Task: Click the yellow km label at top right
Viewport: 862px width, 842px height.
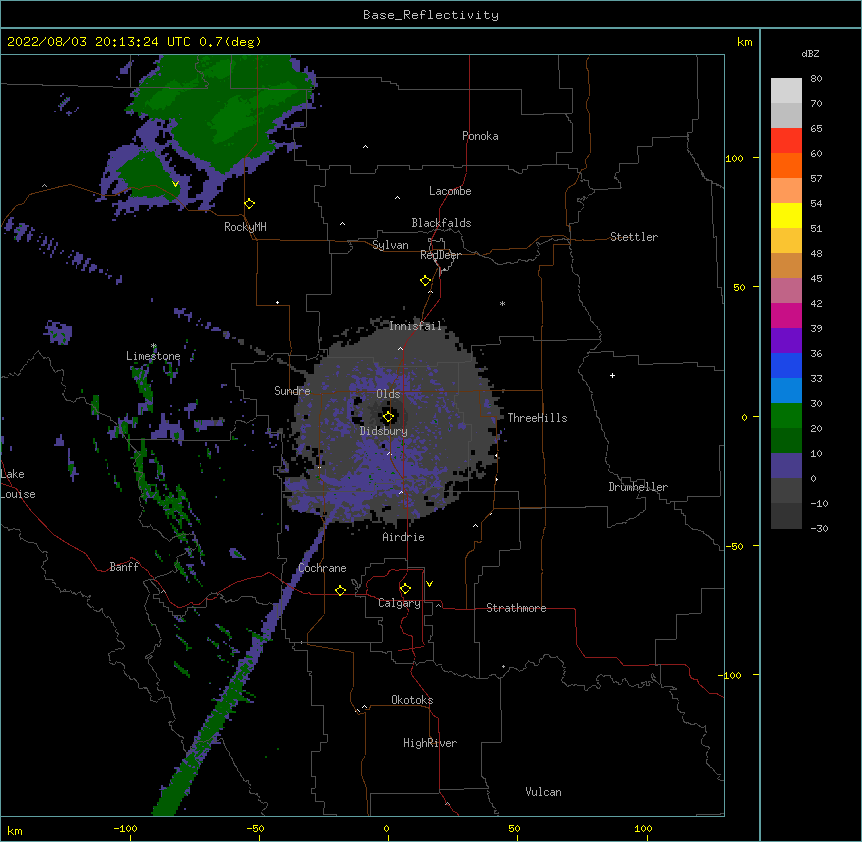Action: pos(744,42)
